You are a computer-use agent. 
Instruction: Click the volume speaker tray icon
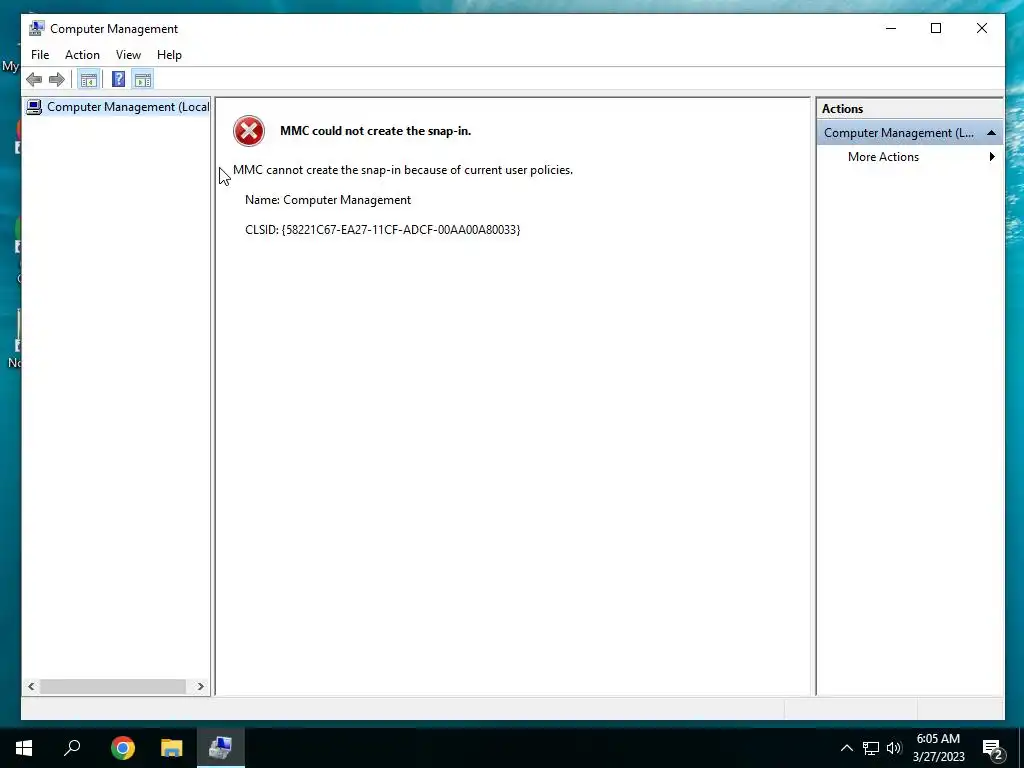click(894, 748)
